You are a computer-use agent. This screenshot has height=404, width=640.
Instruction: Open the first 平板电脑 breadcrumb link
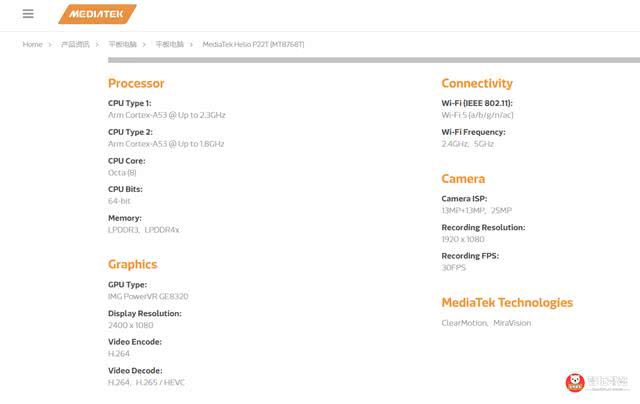[122, 44]
